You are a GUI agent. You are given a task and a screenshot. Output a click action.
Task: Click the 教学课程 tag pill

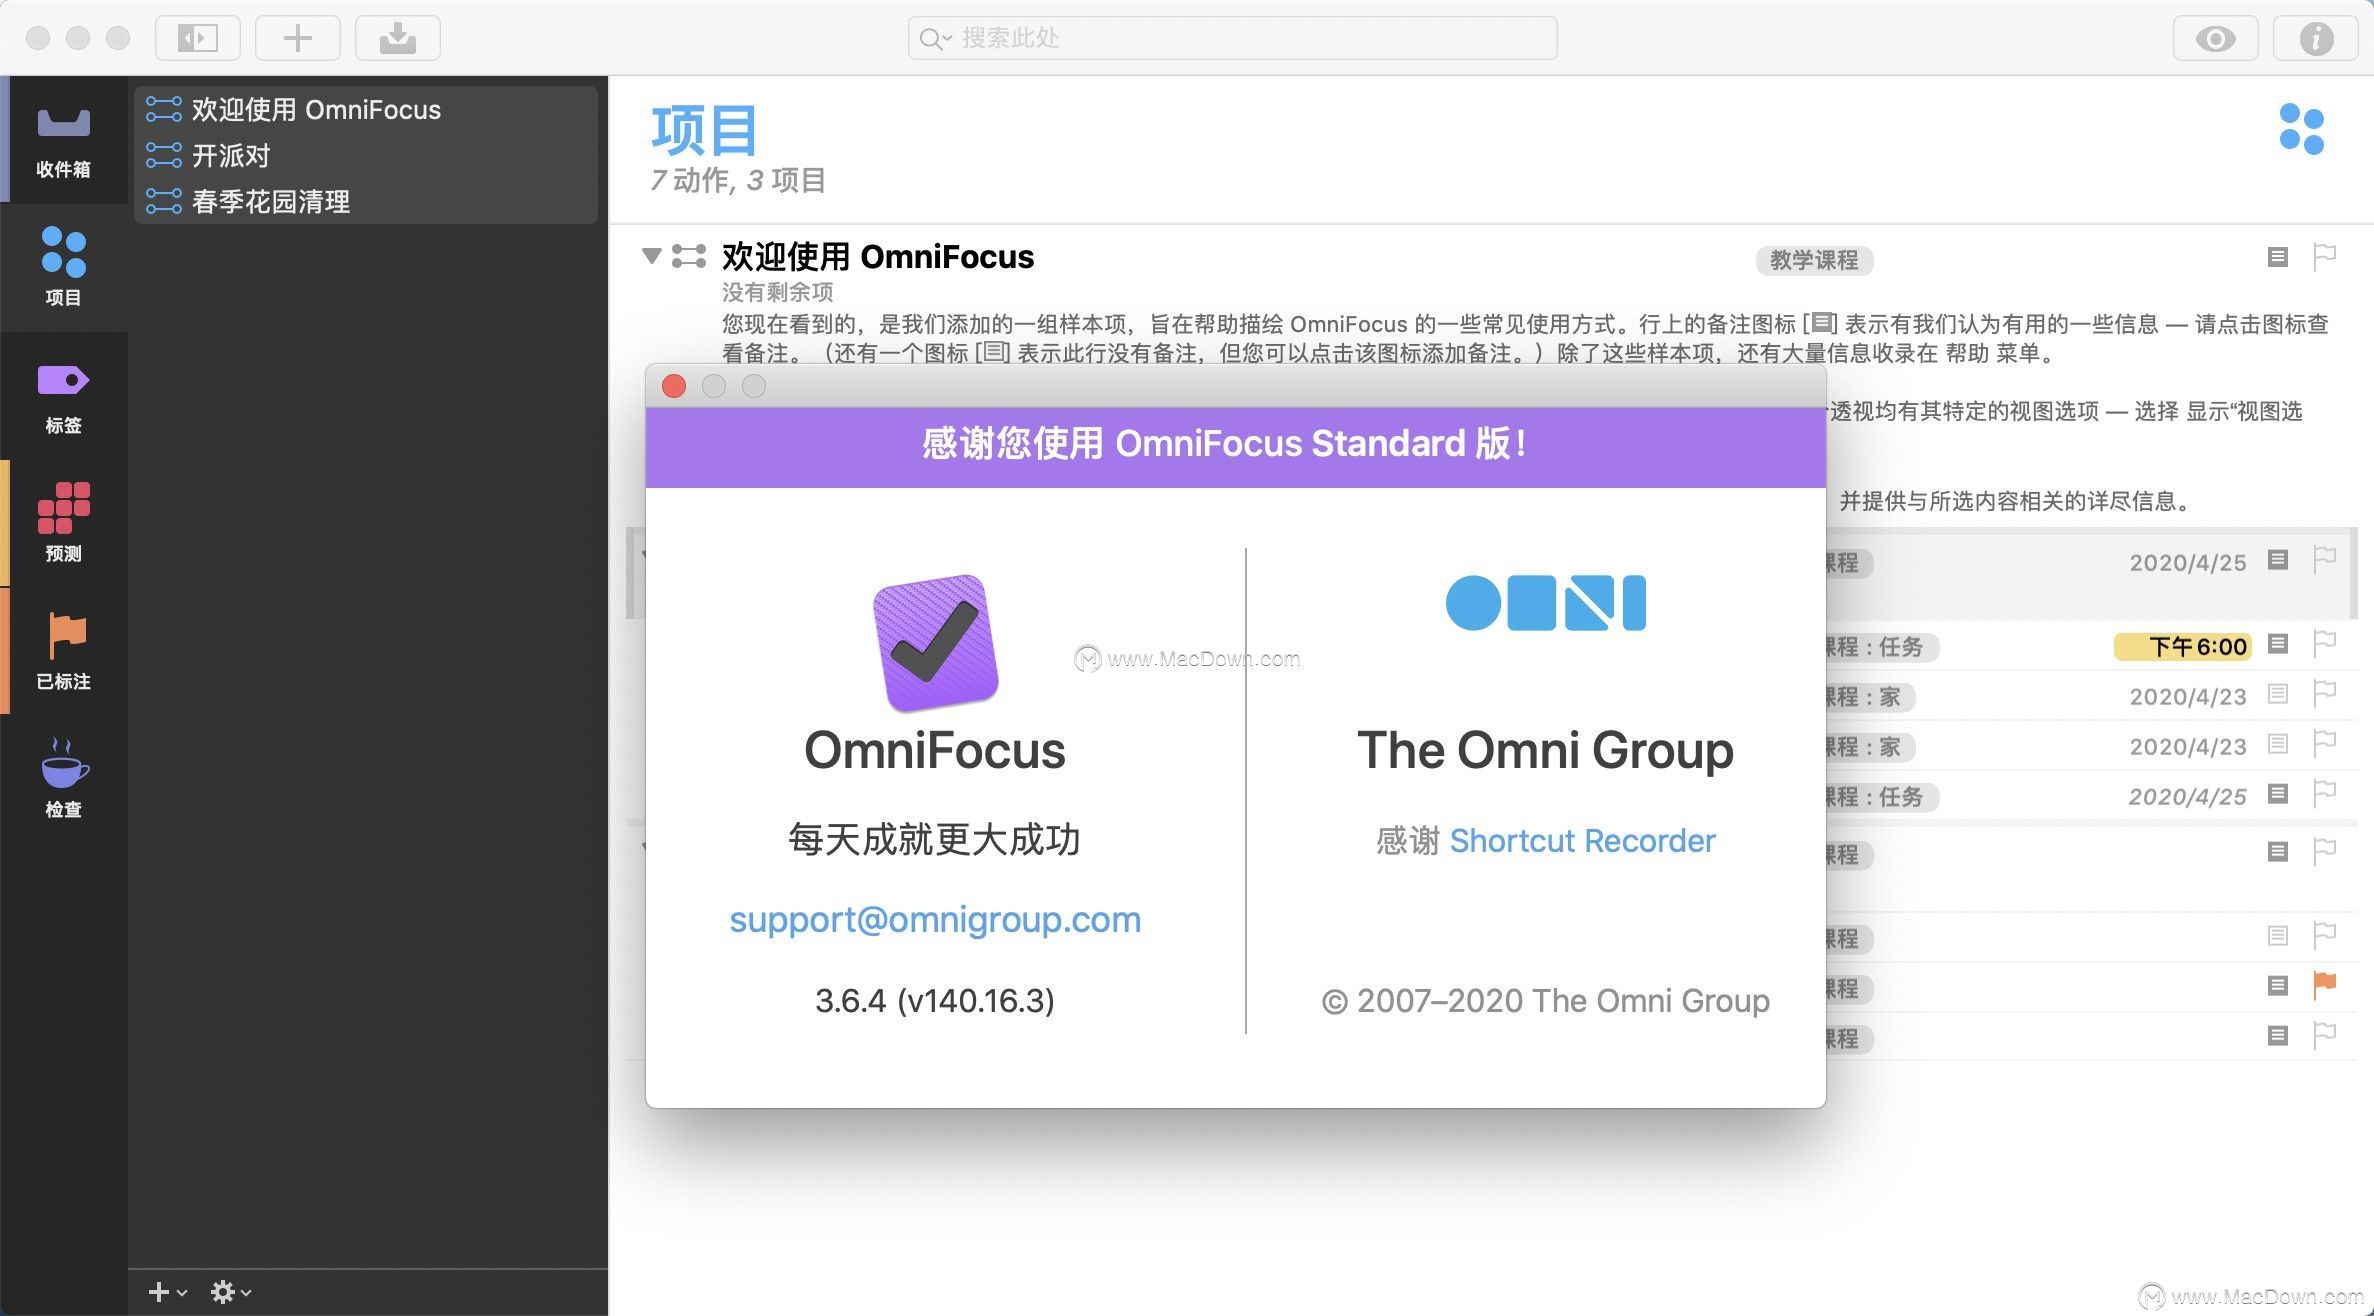pyautogui.click(x=1814, y=260)
